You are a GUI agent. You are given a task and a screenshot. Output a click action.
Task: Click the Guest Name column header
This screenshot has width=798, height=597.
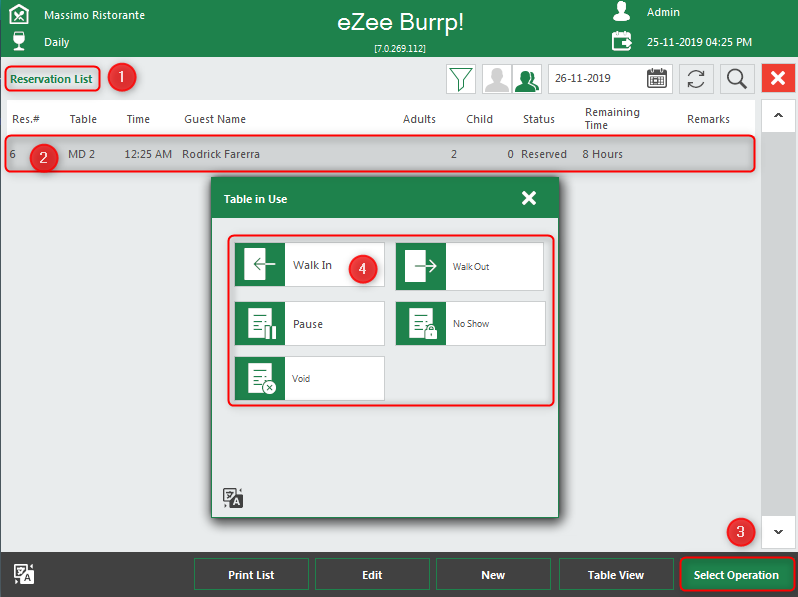(x=215, y=119)
